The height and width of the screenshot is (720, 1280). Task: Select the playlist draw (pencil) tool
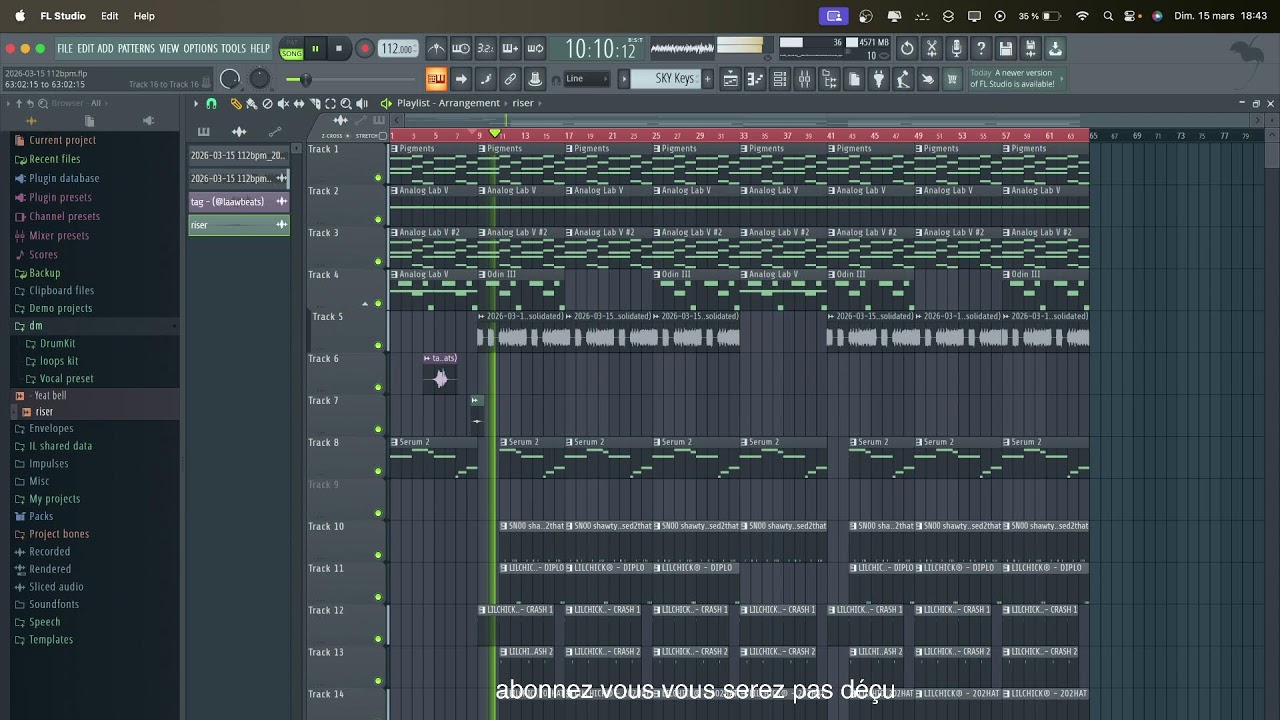click(236, 103)
